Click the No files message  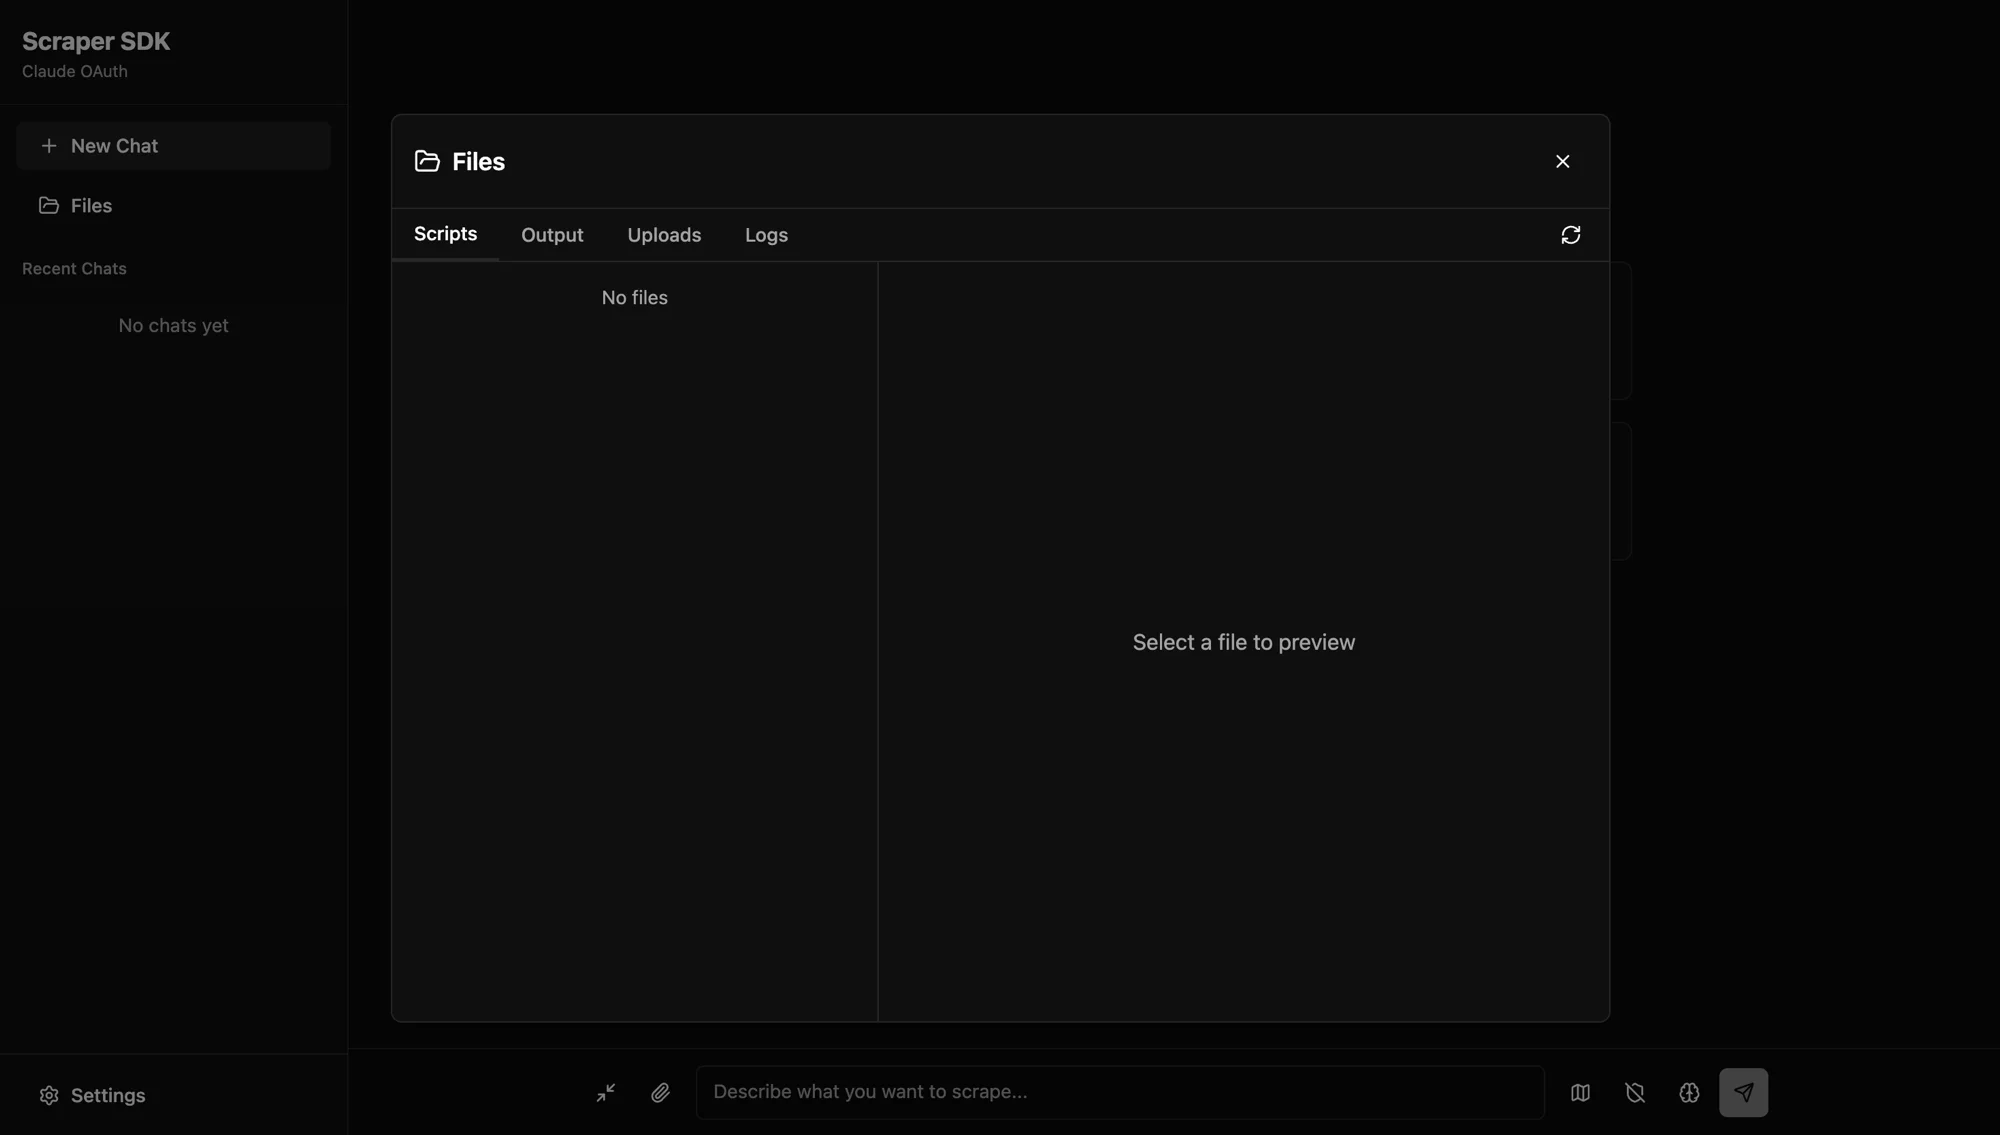634,298
